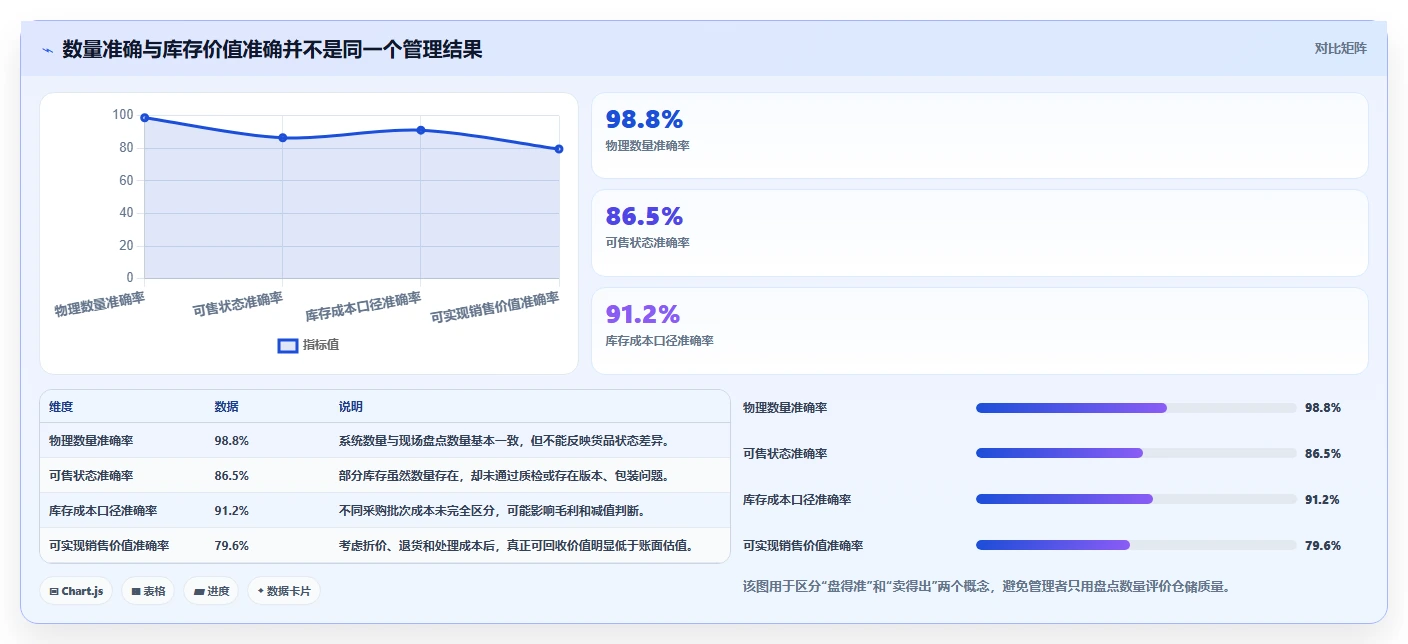
Task: Click the 数据卡片 chip
Action: tap(284, 591)
